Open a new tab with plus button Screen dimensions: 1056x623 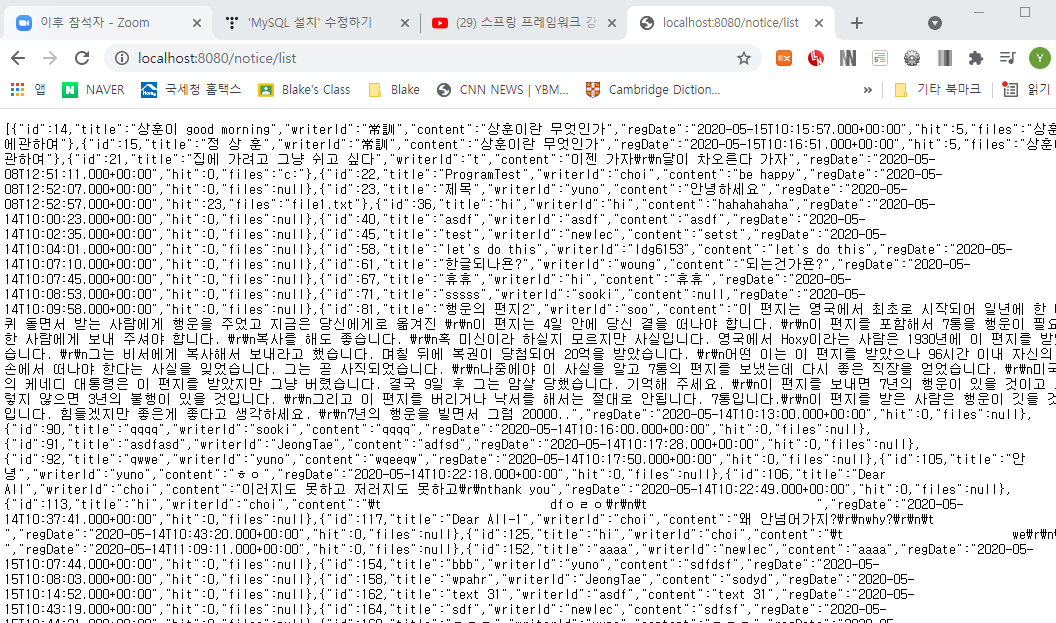[857, 23]
